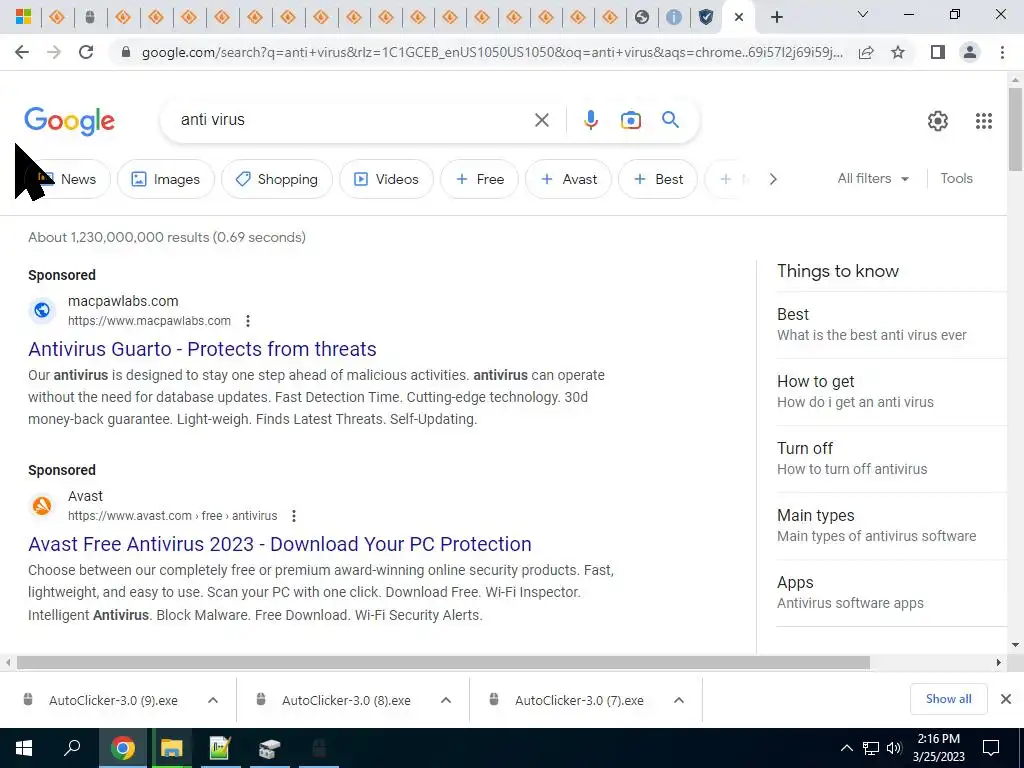1024x768 pixels.
Task: Open Avast ad three-dot options
Action: 294,516
